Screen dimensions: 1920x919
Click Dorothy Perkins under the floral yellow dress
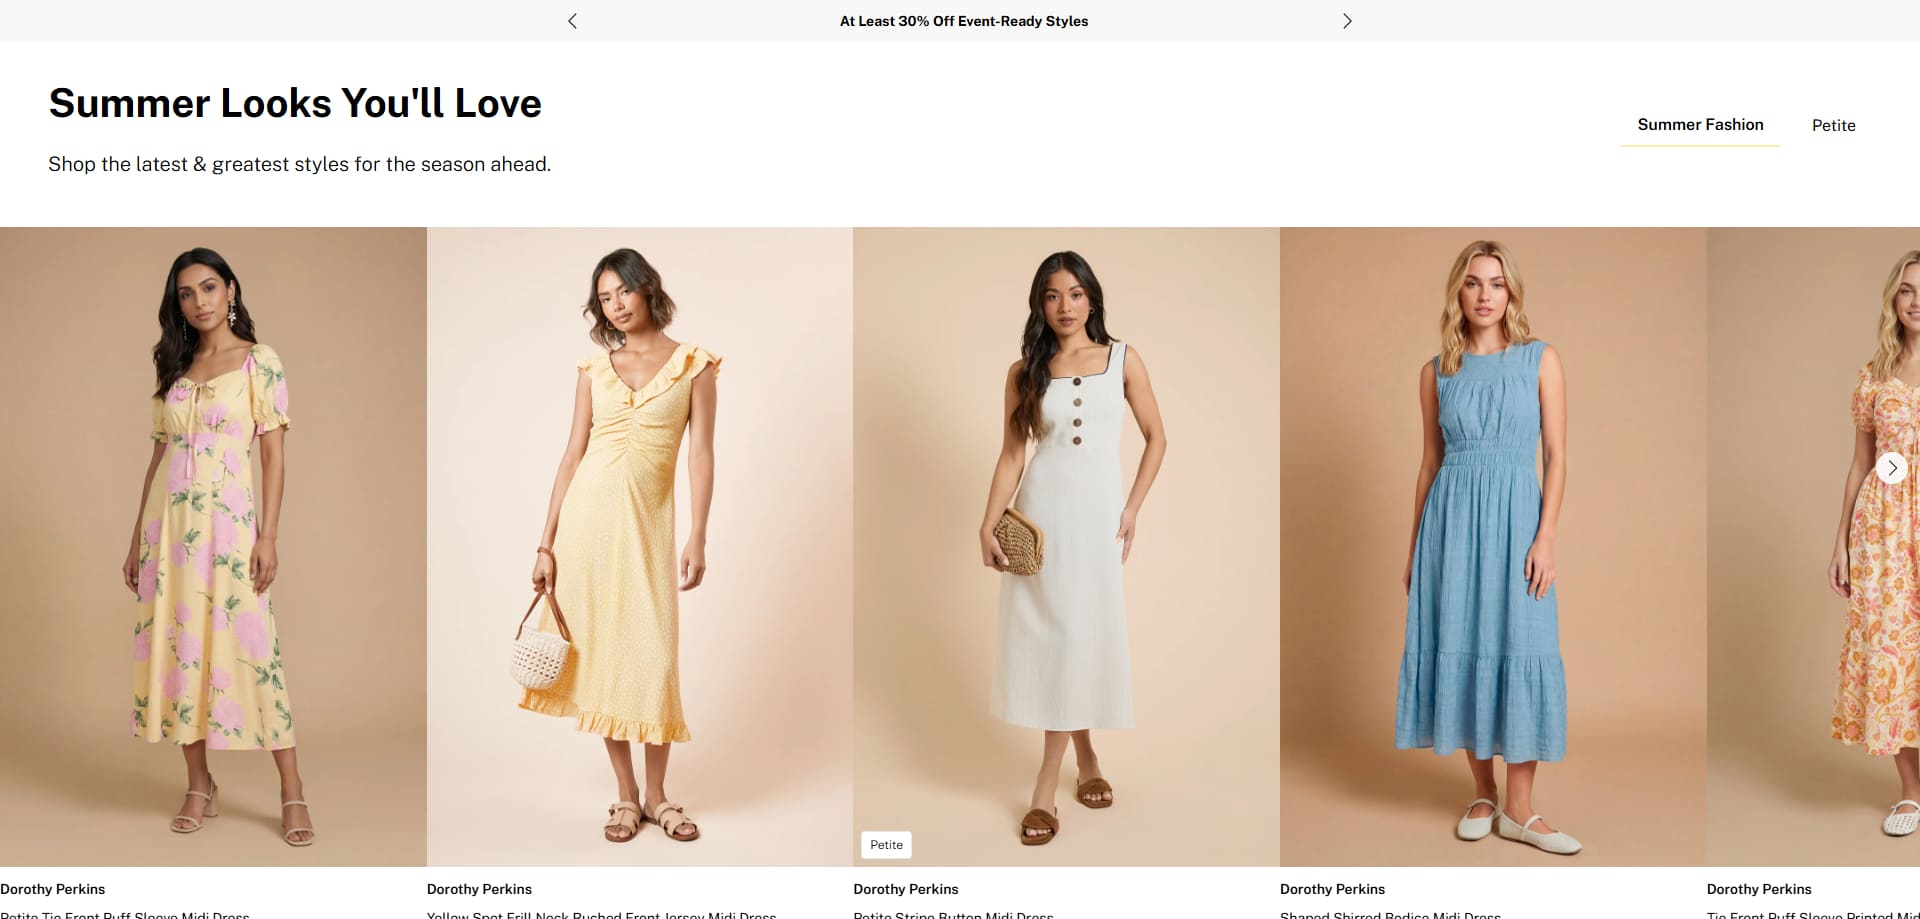pyautogui.click(x=52, y=889)
